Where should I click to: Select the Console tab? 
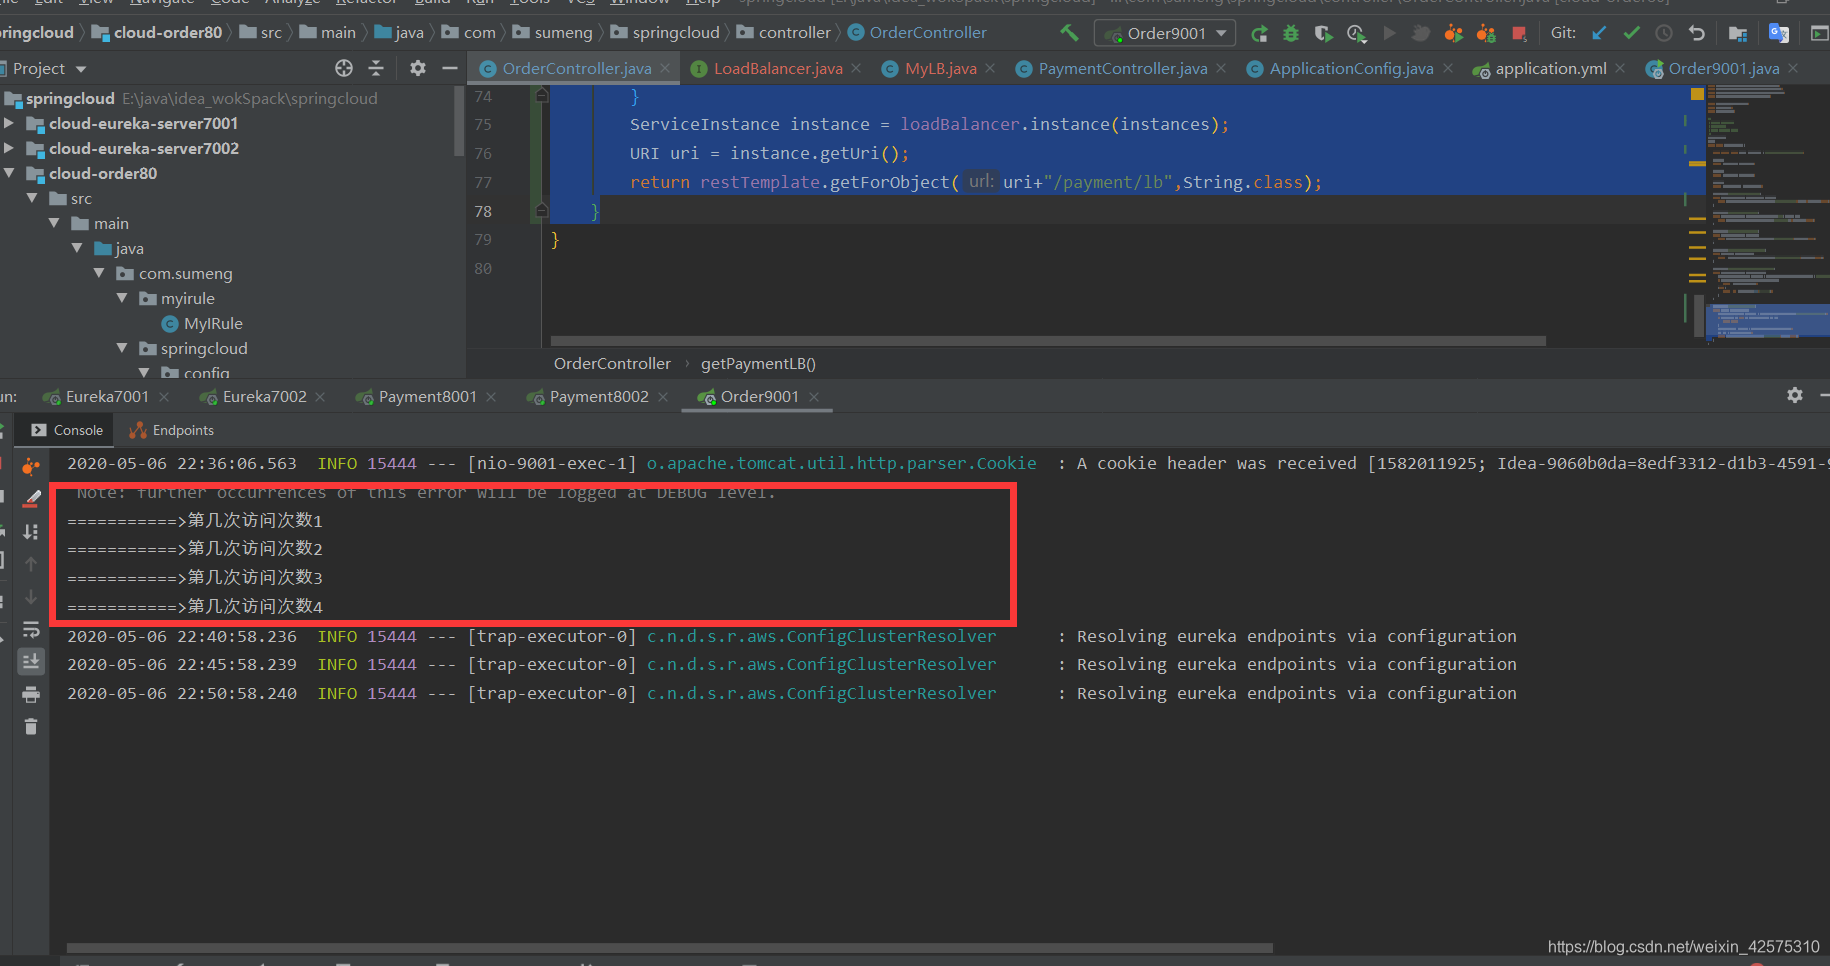click(67, 431)
